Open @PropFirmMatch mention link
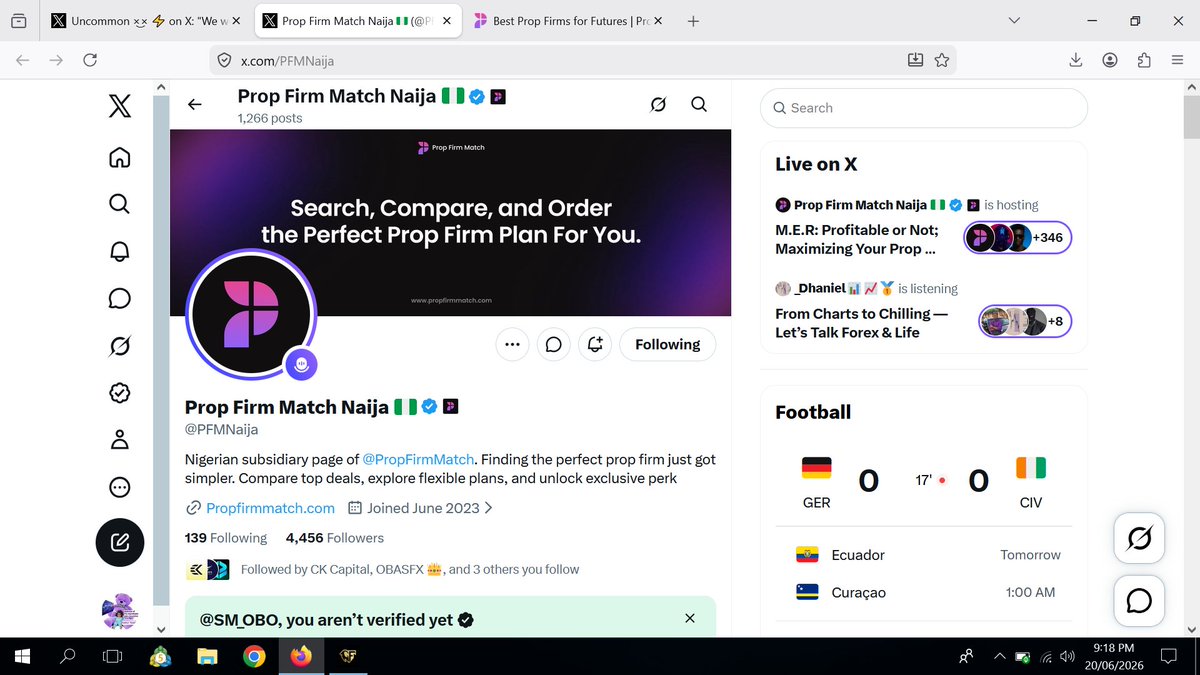Screen dimensions: 1200x675 [418, 459]
